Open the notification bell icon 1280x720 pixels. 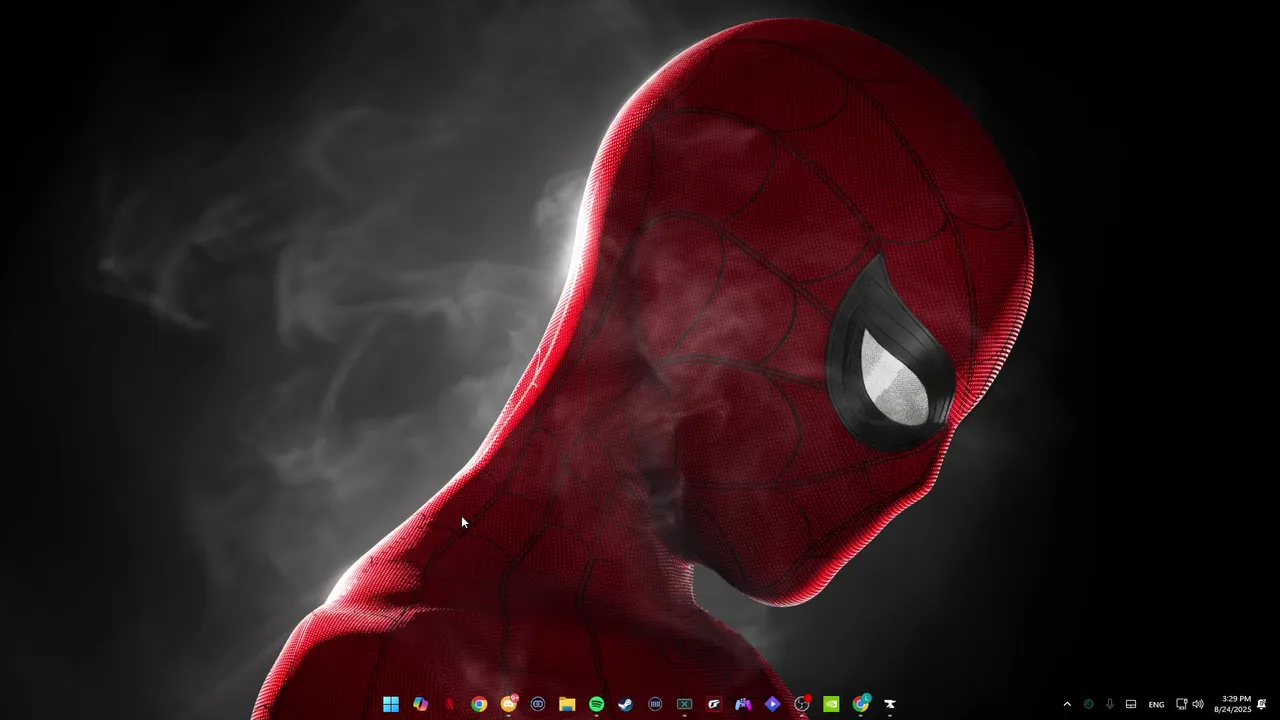point(1262,704)
